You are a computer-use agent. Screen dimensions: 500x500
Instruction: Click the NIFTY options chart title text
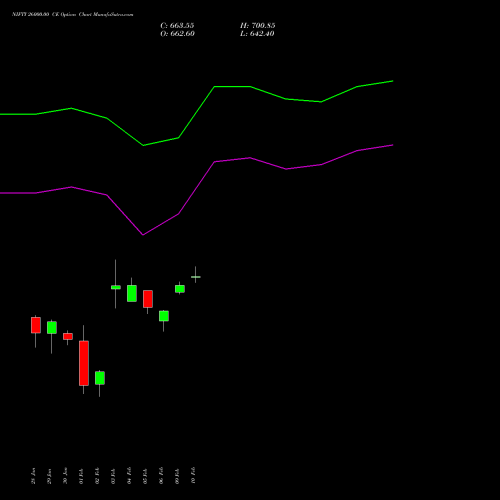pos(73,15)
